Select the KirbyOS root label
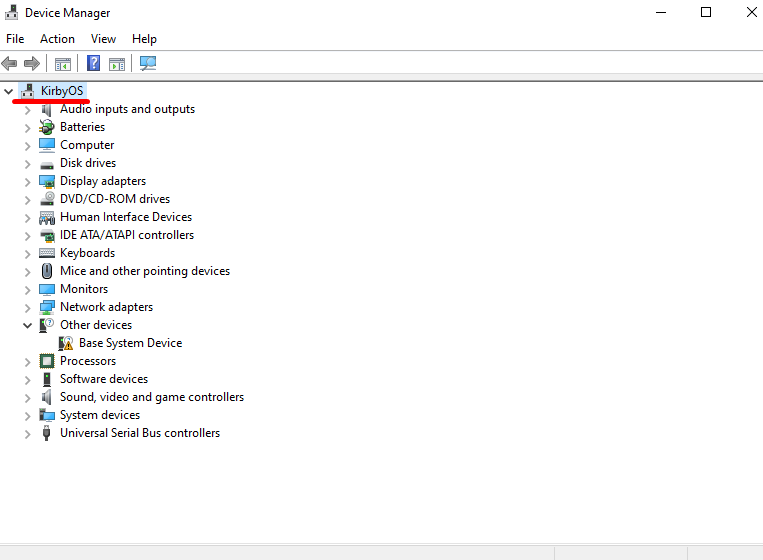 (62, 91)
